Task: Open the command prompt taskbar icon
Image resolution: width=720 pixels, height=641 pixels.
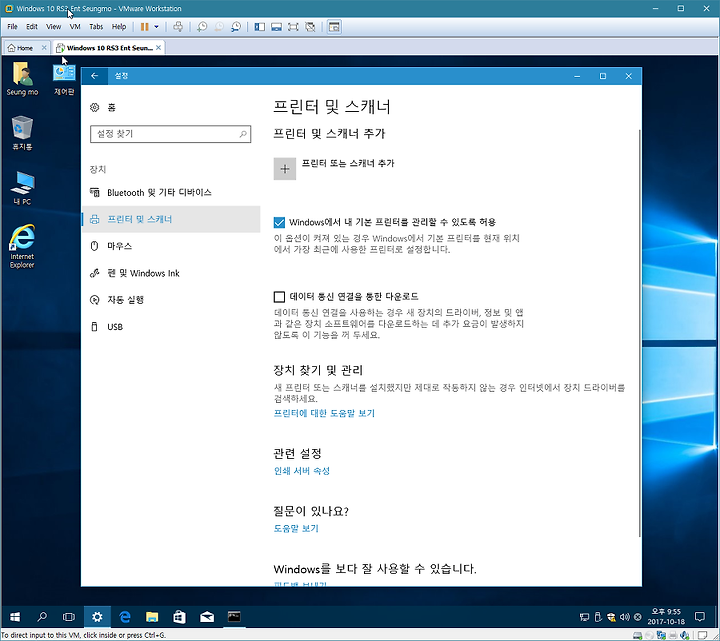Action: 234,617
